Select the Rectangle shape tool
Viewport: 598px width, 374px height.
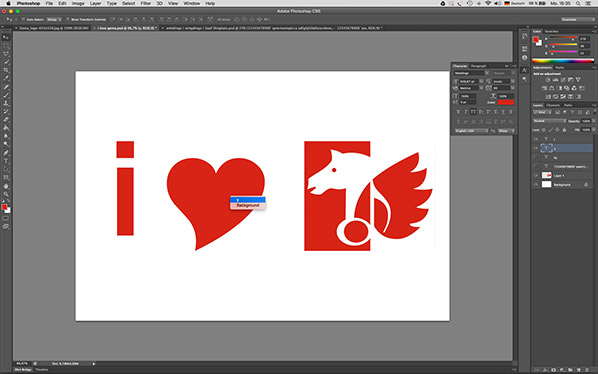(6, 178)
